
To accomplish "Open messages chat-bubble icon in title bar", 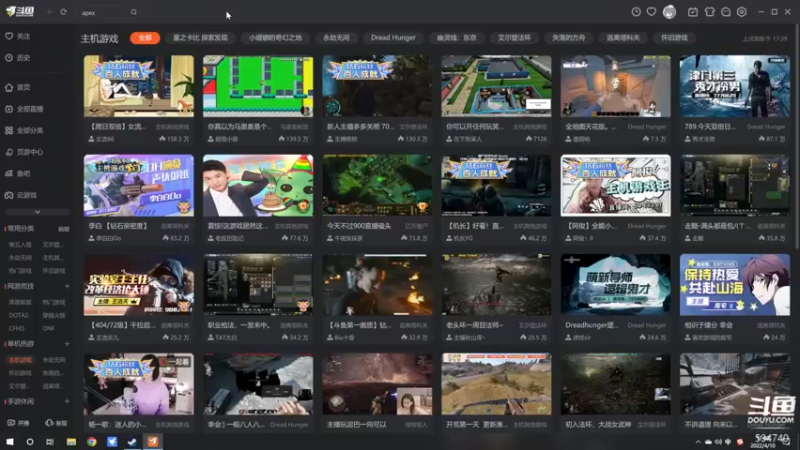I will (x=726, y=12).
